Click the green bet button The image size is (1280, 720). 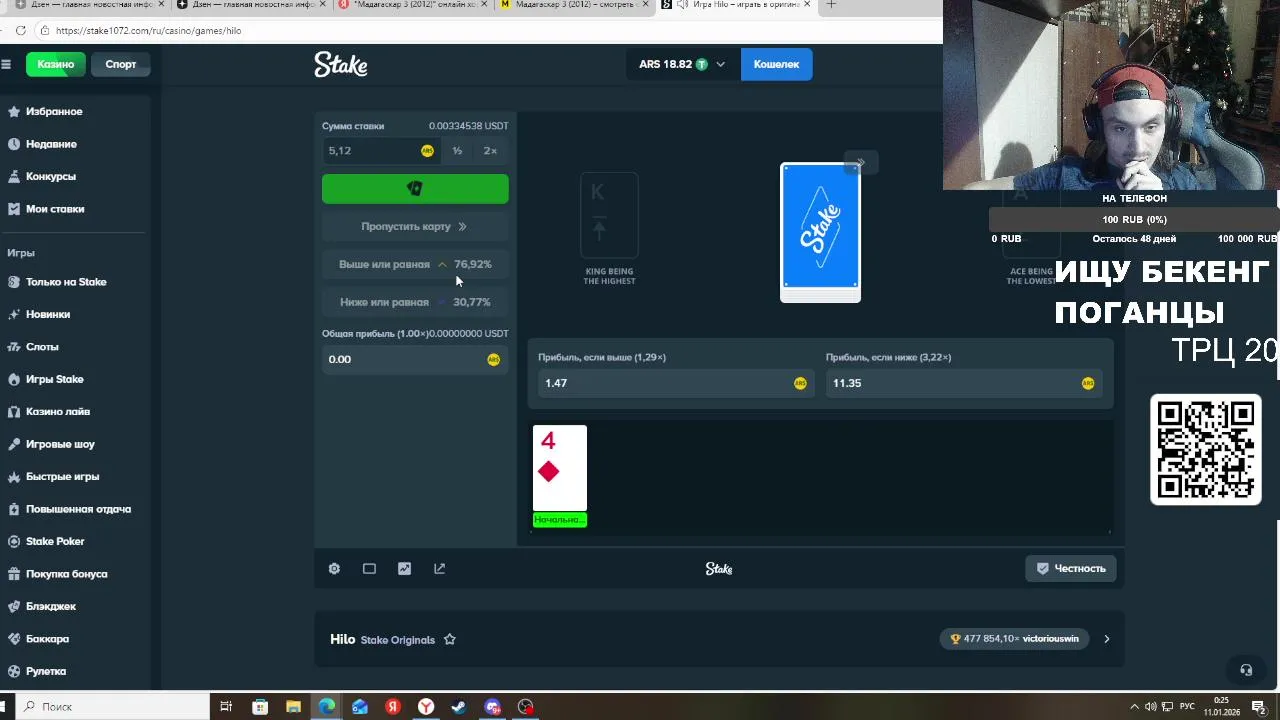point(415,189)
